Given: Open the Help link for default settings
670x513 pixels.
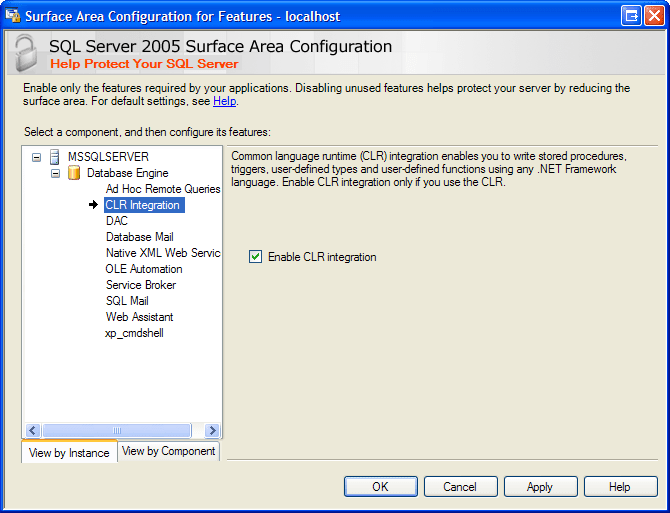Looking at the screenshot, I should coord(224,101).
